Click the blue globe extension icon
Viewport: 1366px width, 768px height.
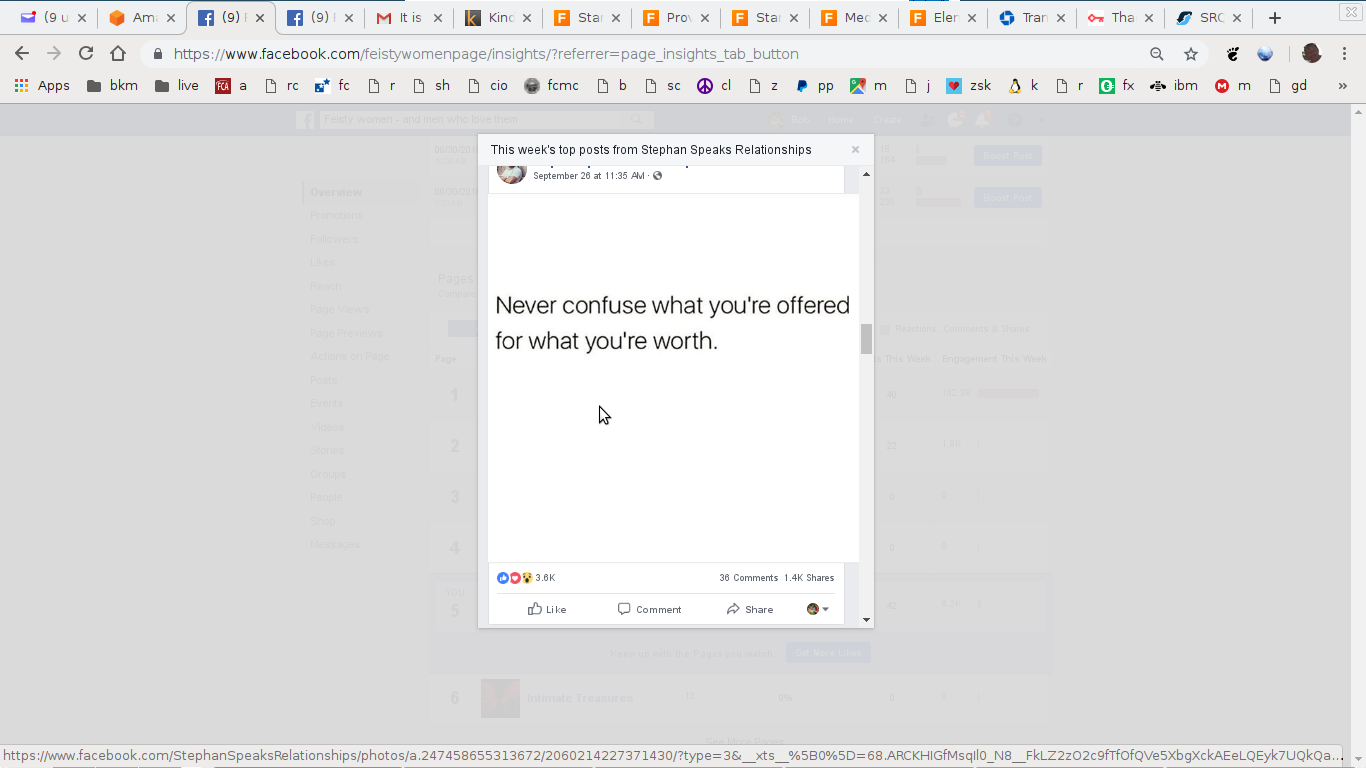tap(1265, 54)
